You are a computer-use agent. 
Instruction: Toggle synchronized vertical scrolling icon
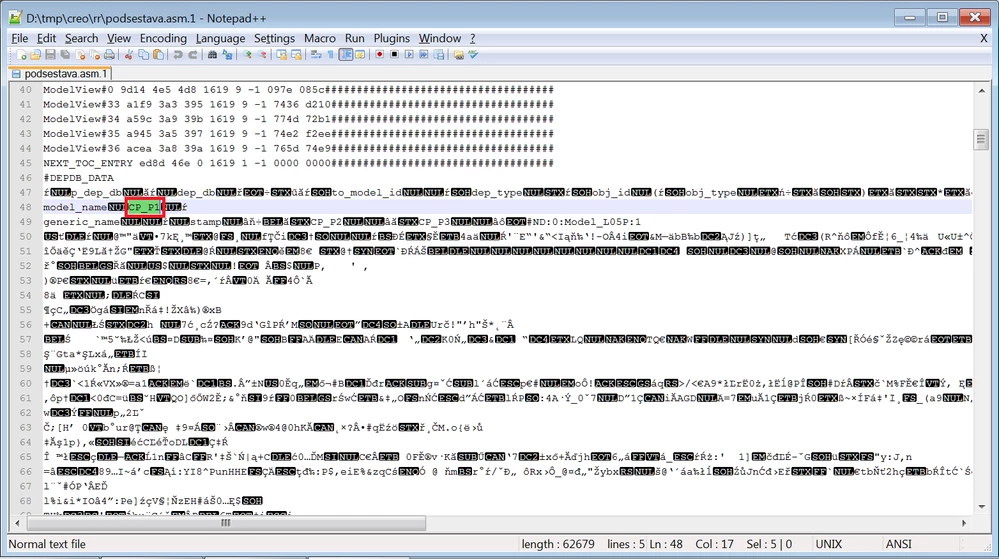281,55
